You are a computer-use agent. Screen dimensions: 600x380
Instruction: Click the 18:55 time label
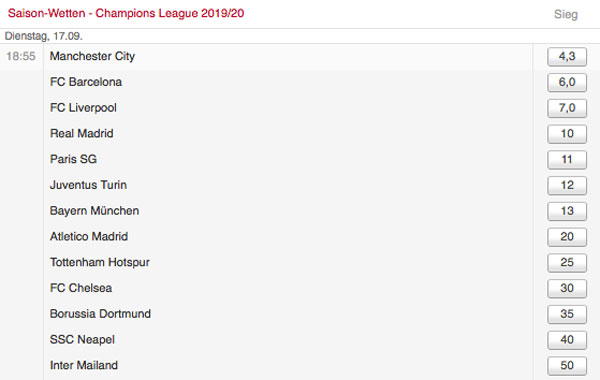point(21,56)
